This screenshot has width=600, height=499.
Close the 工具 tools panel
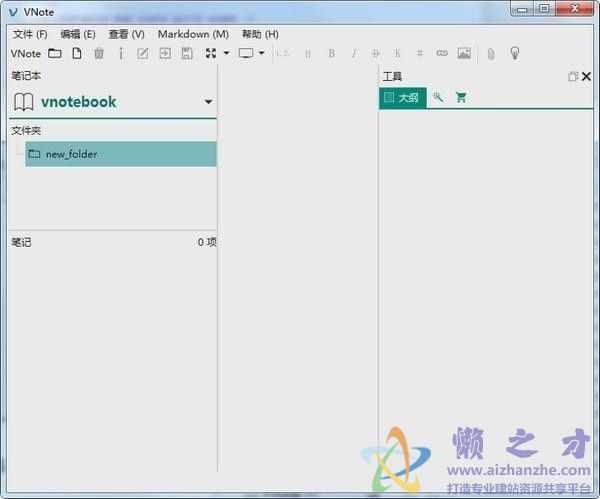click(x=586, y=77)
